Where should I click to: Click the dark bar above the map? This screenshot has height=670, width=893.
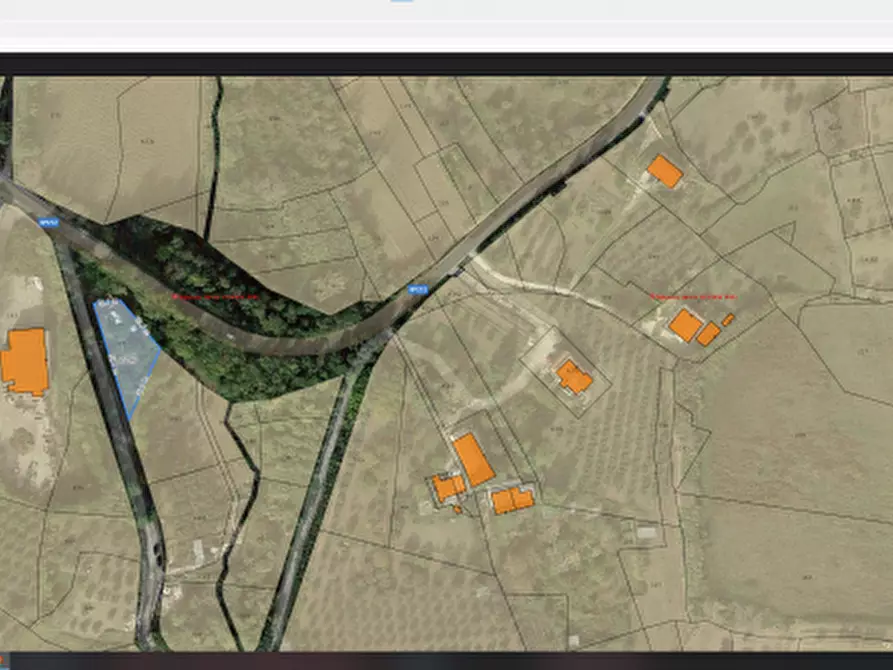pos(446,65)
